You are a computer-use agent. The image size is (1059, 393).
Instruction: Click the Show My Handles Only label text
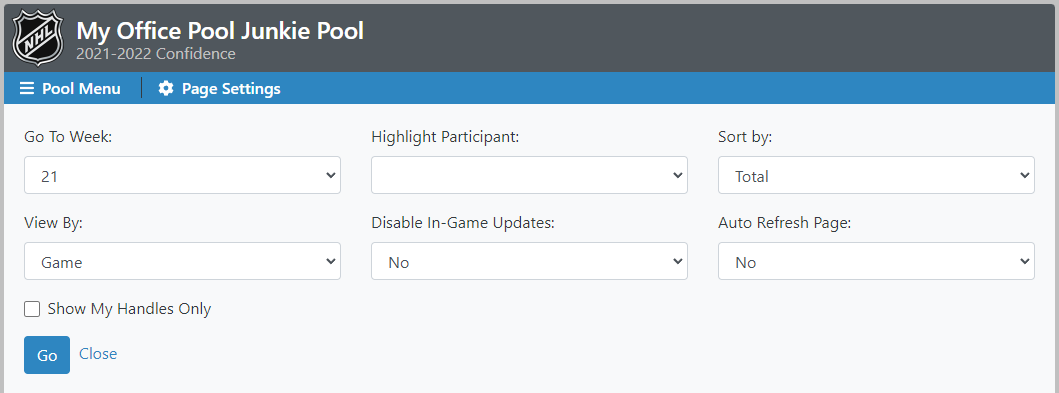pos(129,309)
